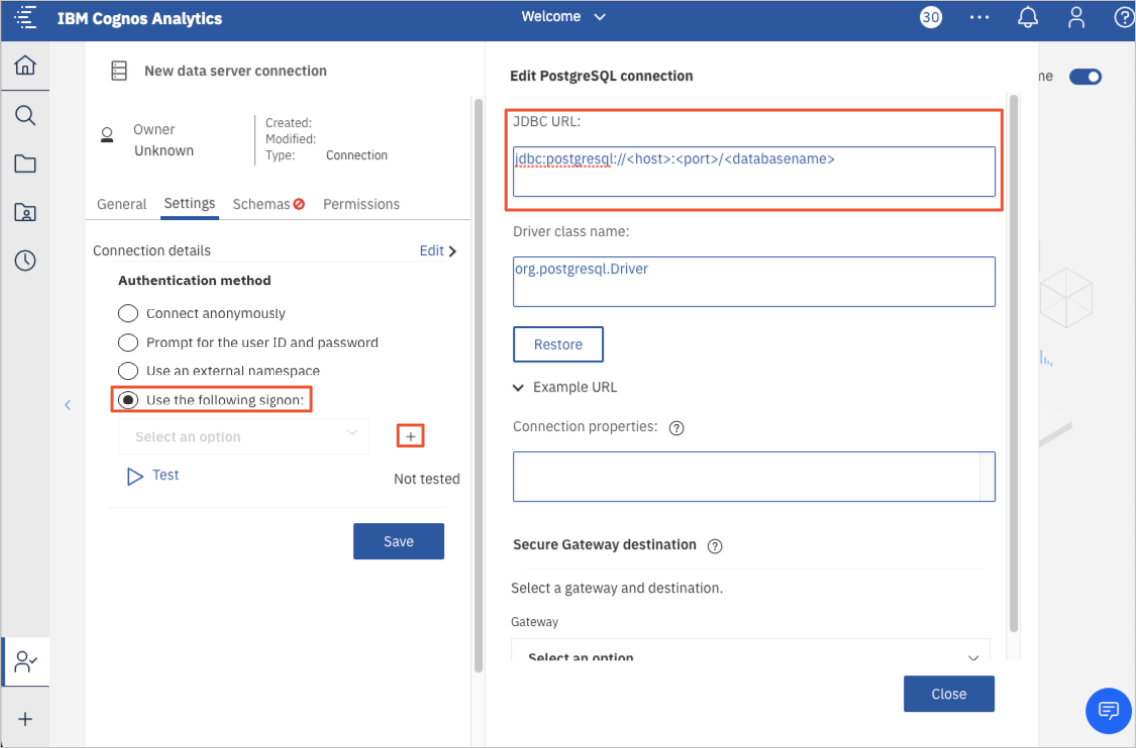Click the Driver class name field
1136x748 pixels.
(753, 281)
